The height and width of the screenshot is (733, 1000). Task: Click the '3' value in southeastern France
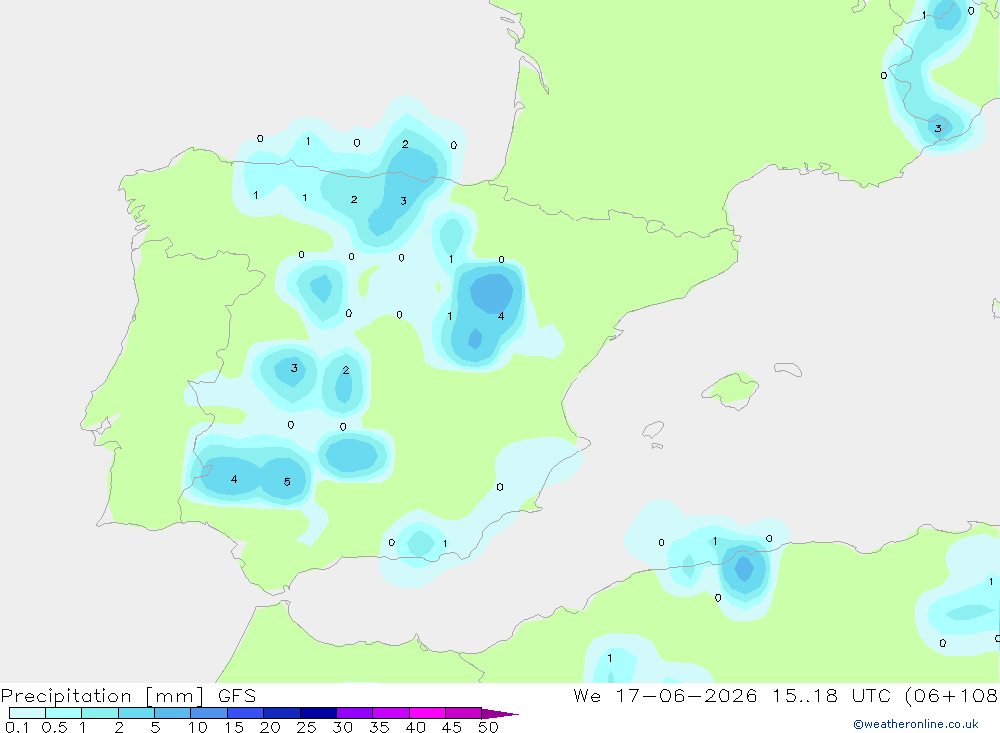(938, 128)
